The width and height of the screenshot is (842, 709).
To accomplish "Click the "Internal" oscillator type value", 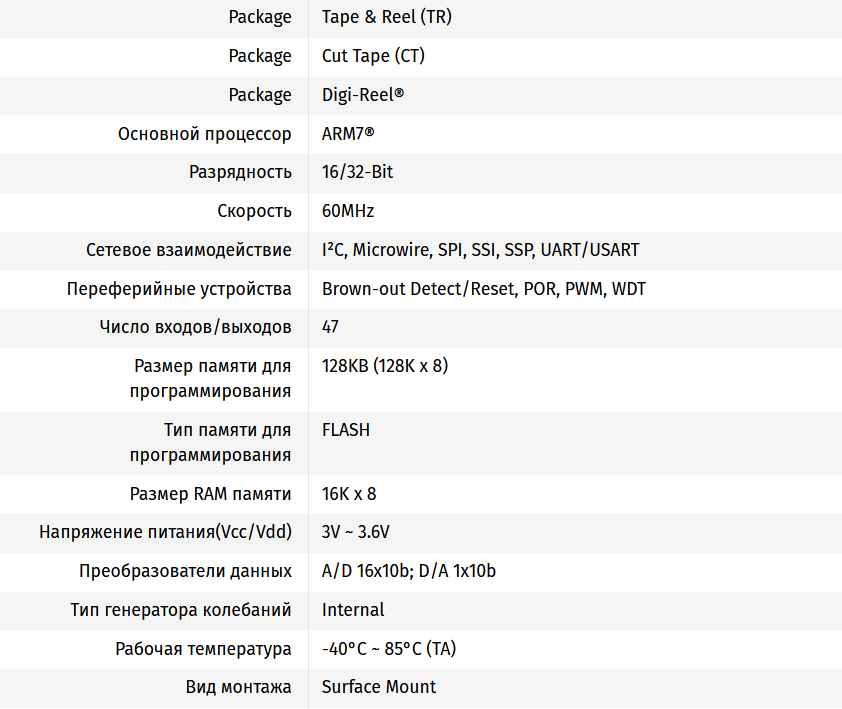I will pos(352,610).
